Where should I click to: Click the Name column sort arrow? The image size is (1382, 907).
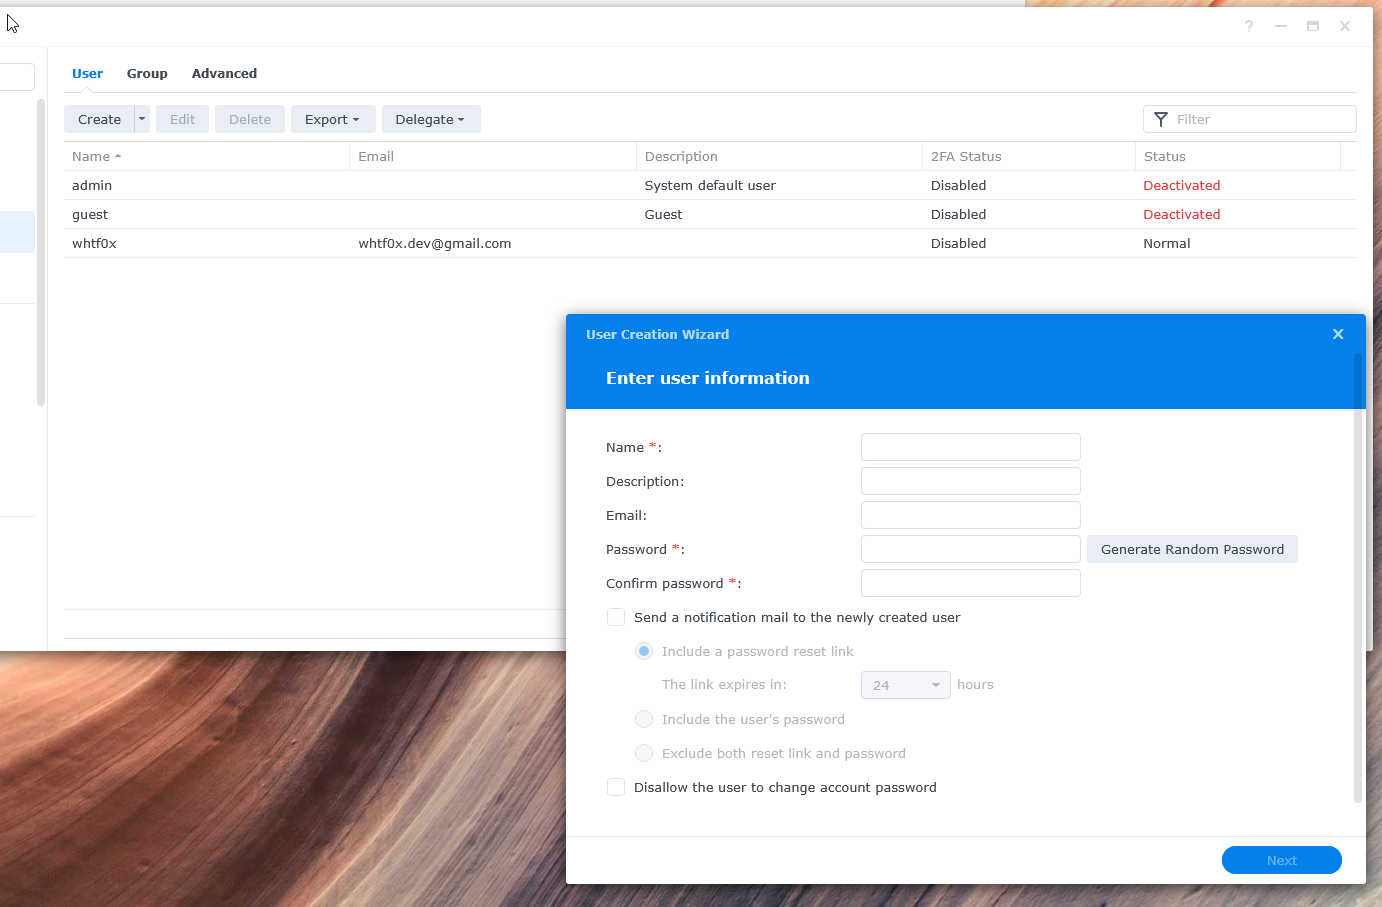[118, 157]
